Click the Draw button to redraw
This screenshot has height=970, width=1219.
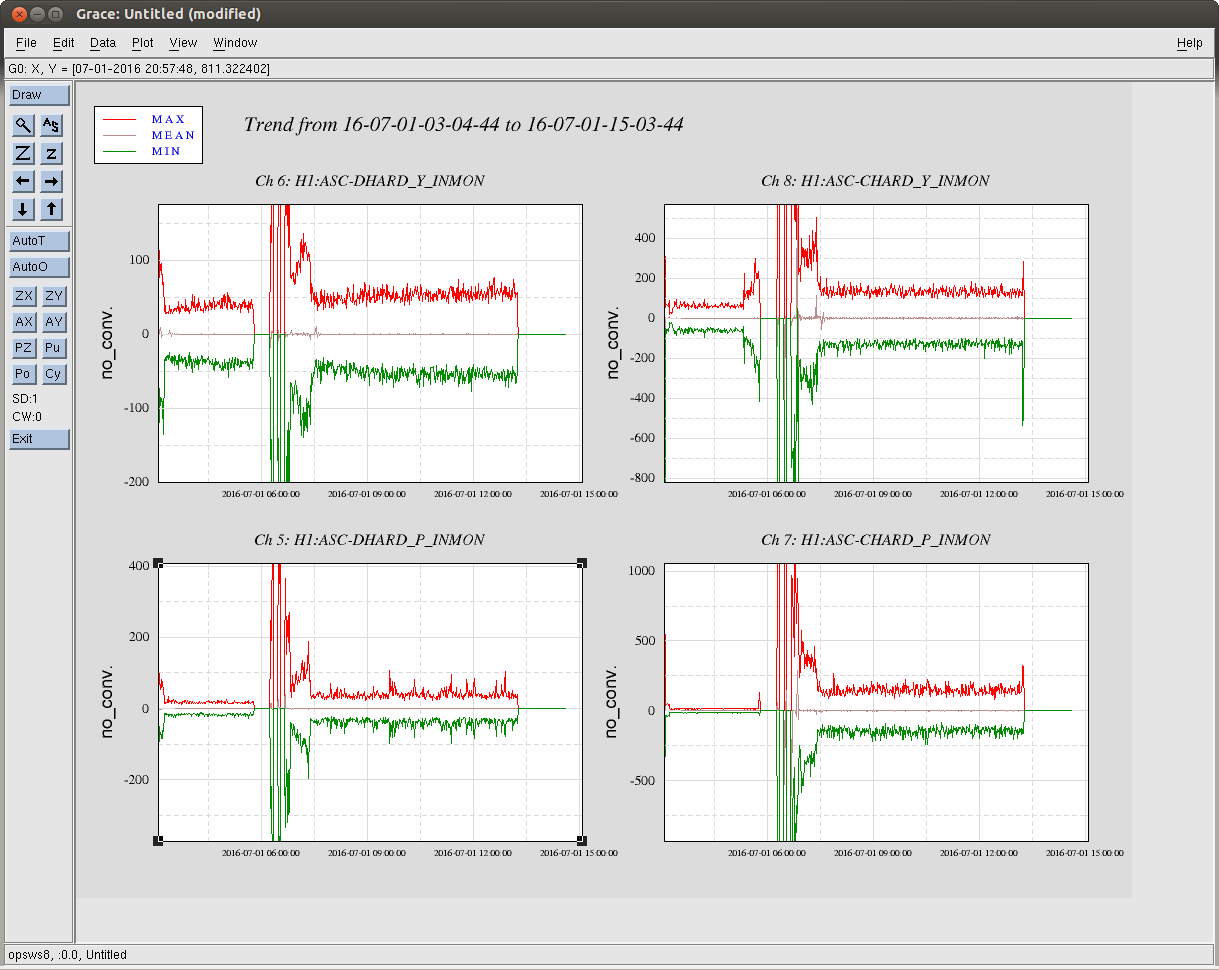coord(39,95)
